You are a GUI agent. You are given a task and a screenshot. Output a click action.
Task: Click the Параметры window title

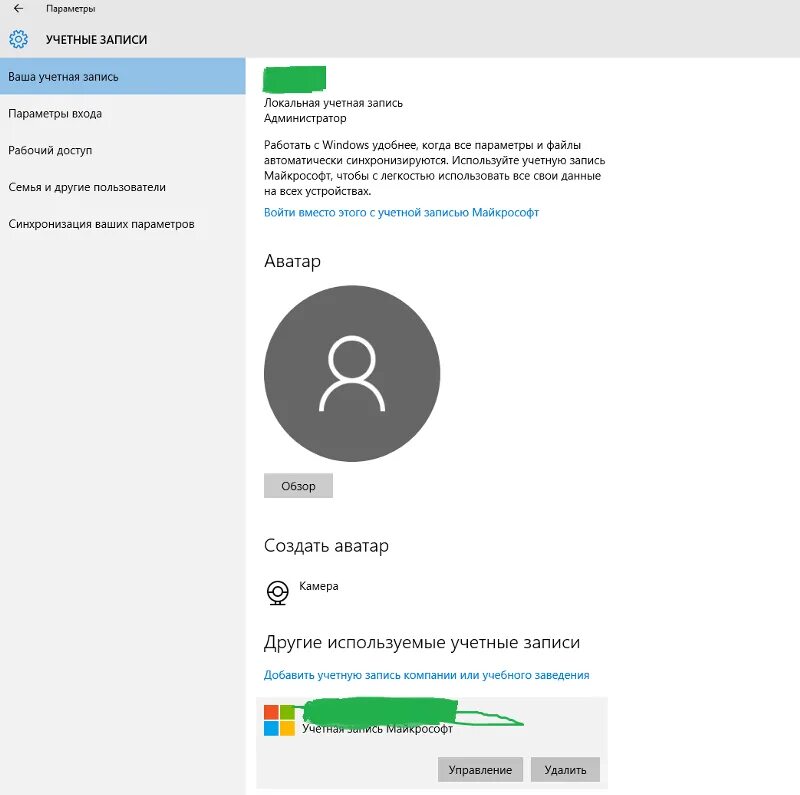[70, 8]
